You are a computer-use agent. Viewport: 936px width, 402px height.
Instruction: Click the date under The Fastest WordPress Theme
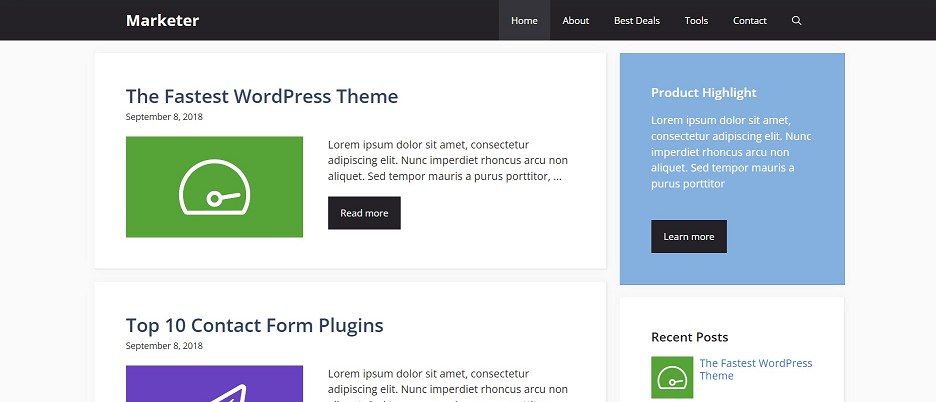coord(164,117)
